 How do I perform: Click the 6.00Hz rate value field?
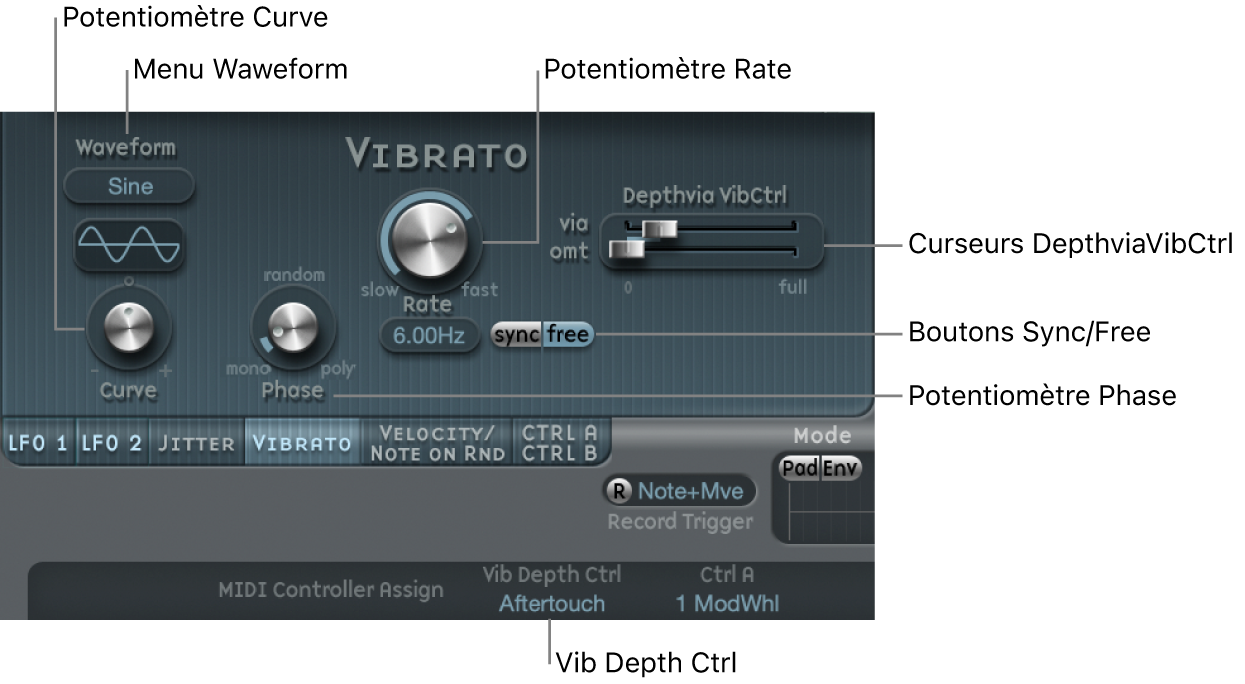[x=429, y=336]
